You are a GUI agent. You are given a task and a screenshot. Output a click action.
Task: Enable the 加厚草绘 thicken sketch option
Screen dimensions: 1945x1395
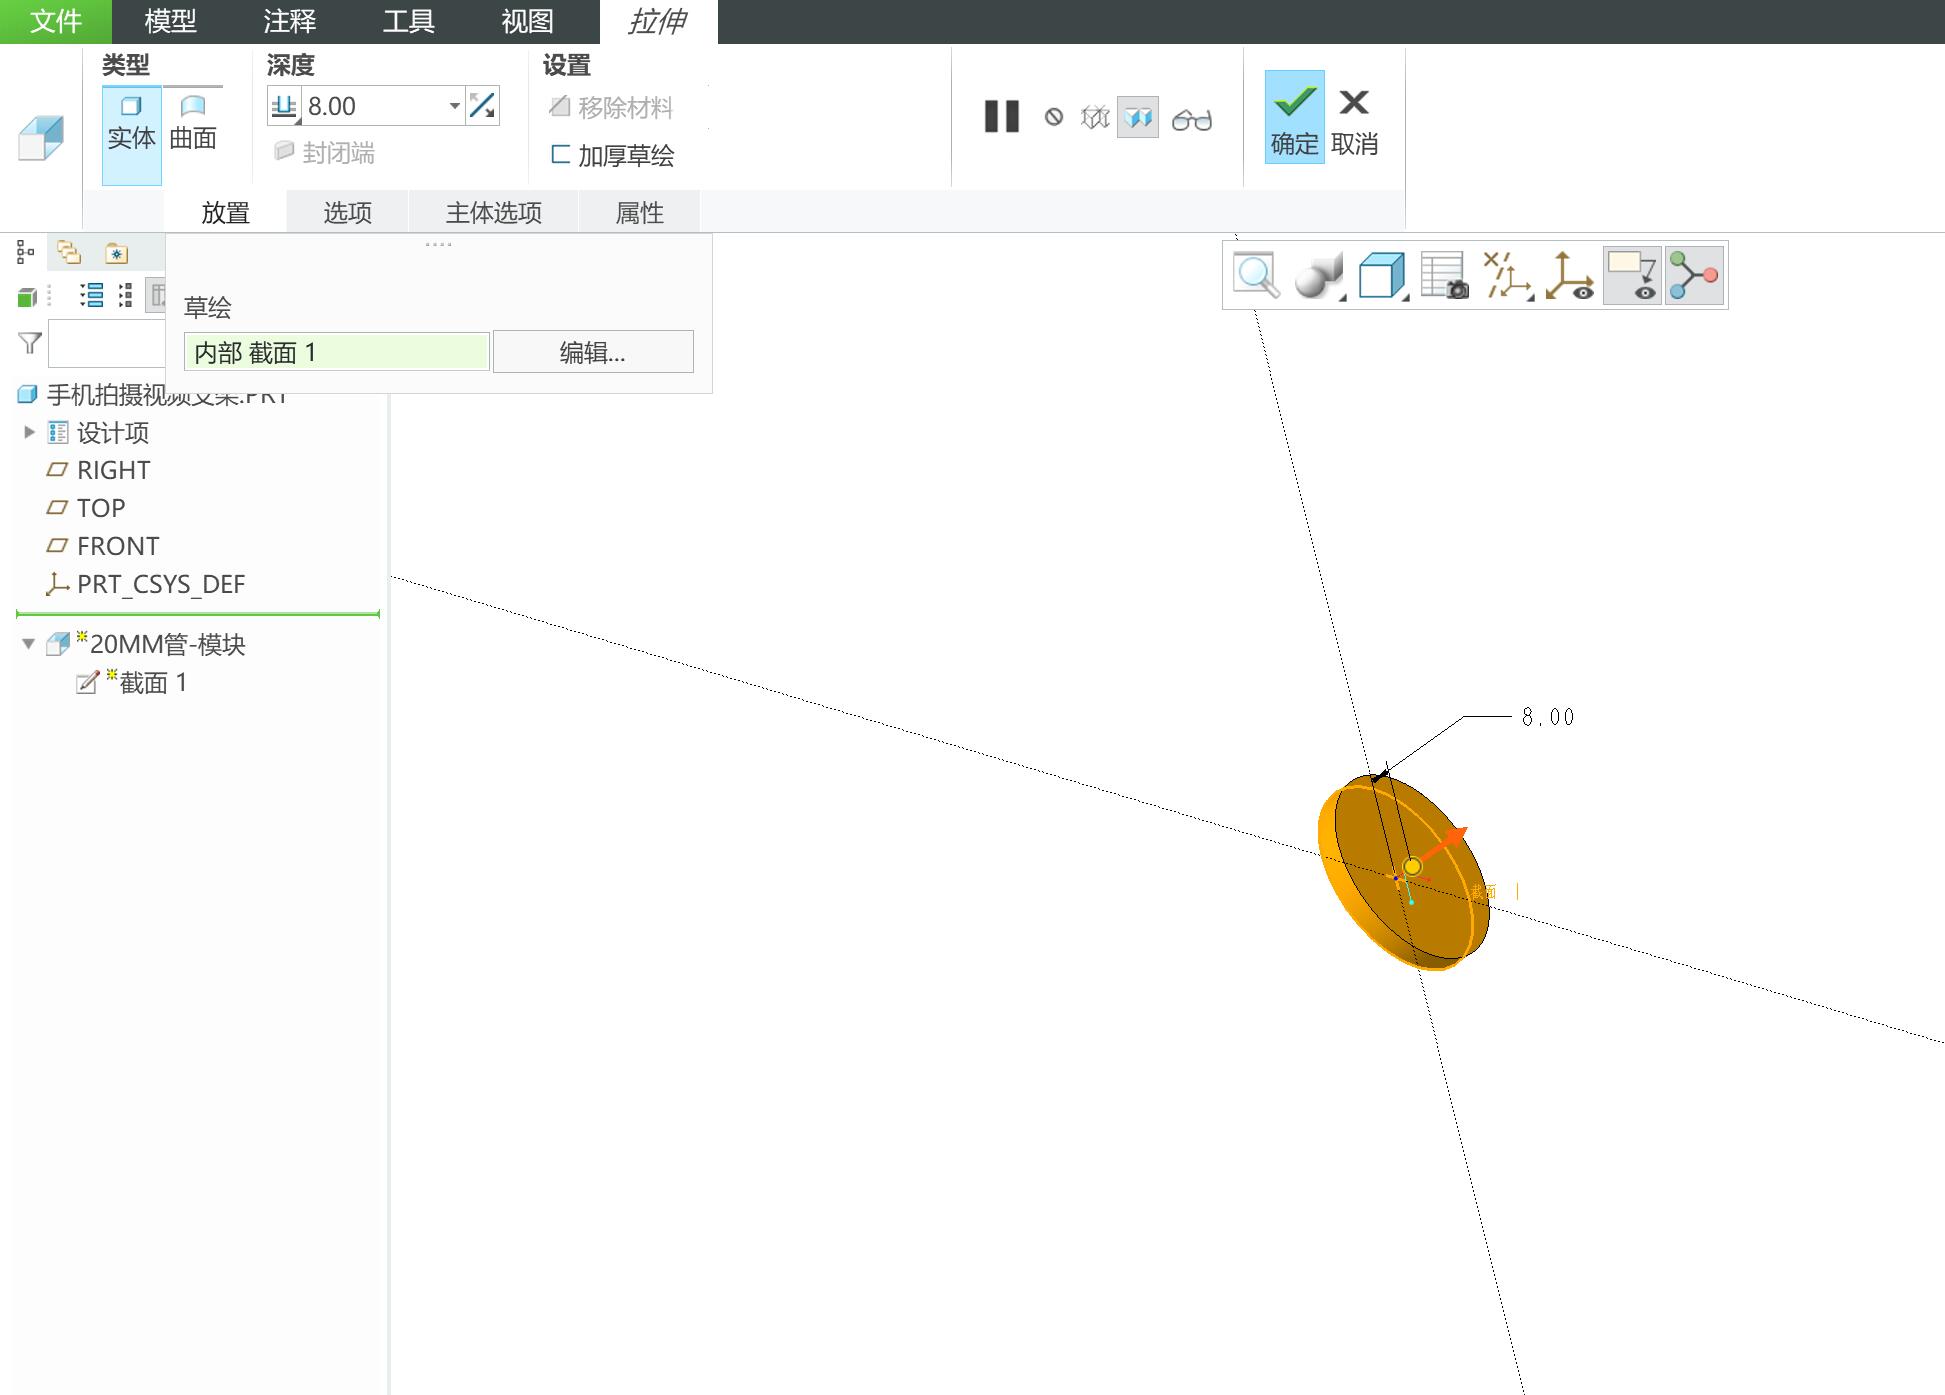pyautogui.click(x=612, y=155)
